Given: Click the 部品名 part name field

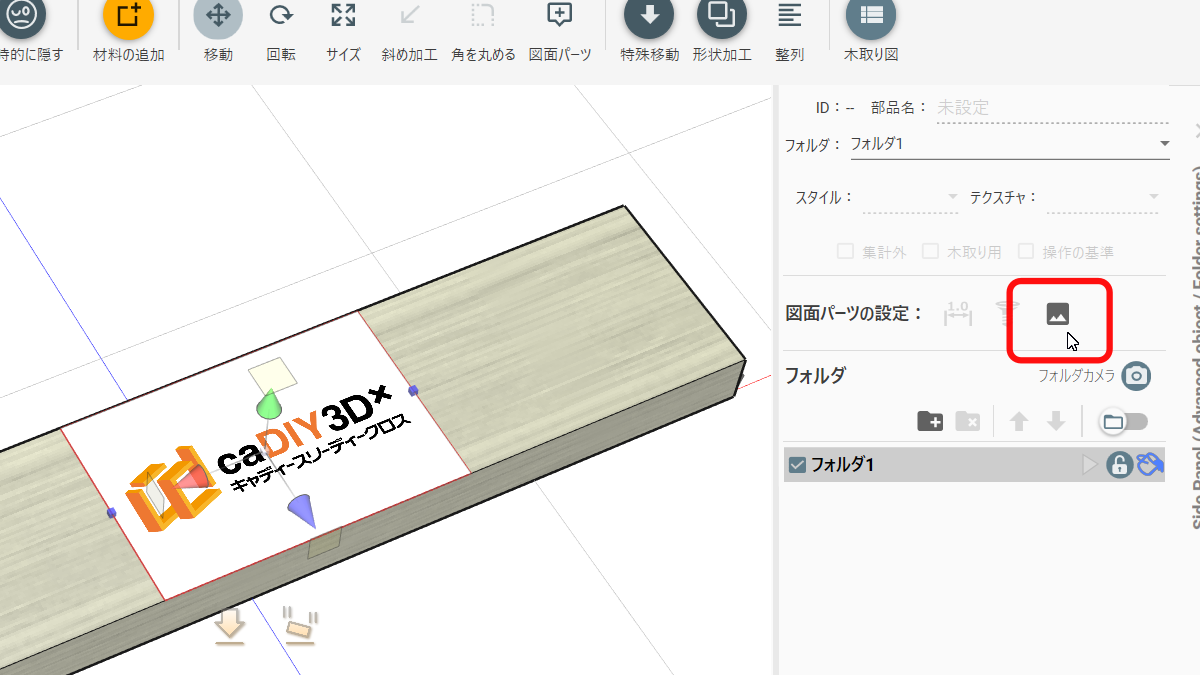Looking at the screenshot, I should tap(1053, 108).
